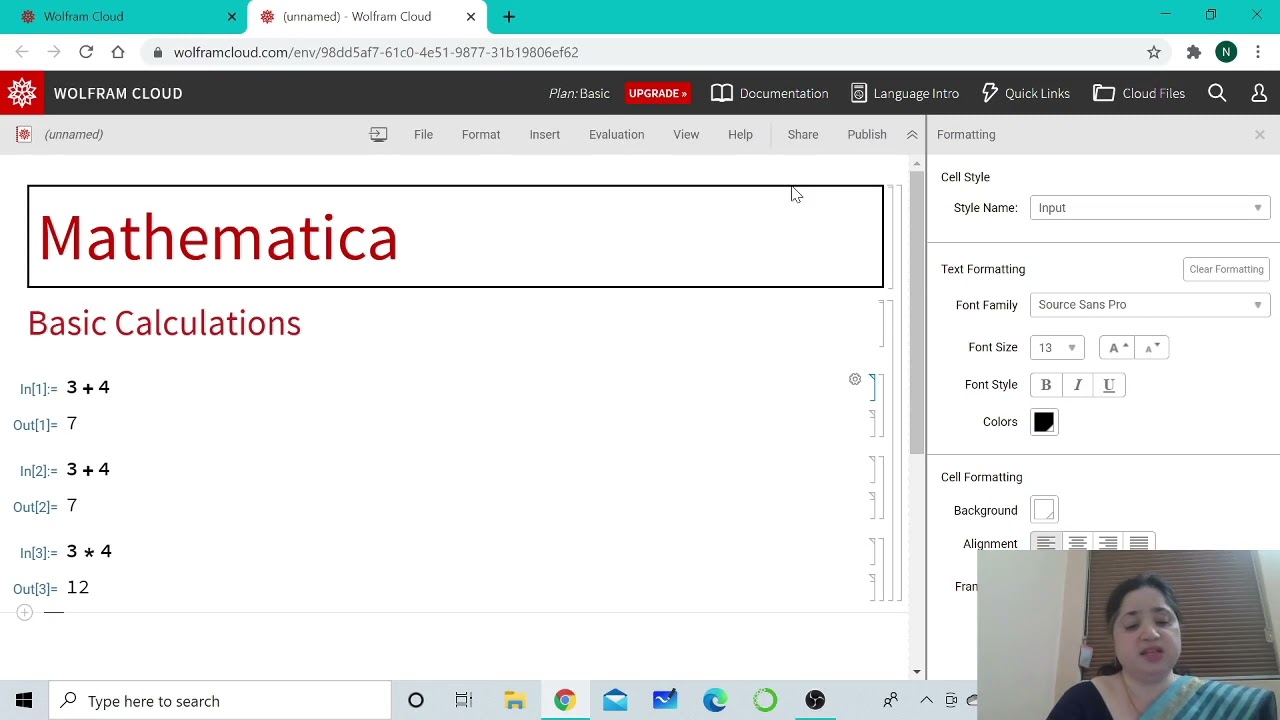The image size is (1280, 720).
Task: Click into the In[3] input 3 * 4
Action: (89, 551)
